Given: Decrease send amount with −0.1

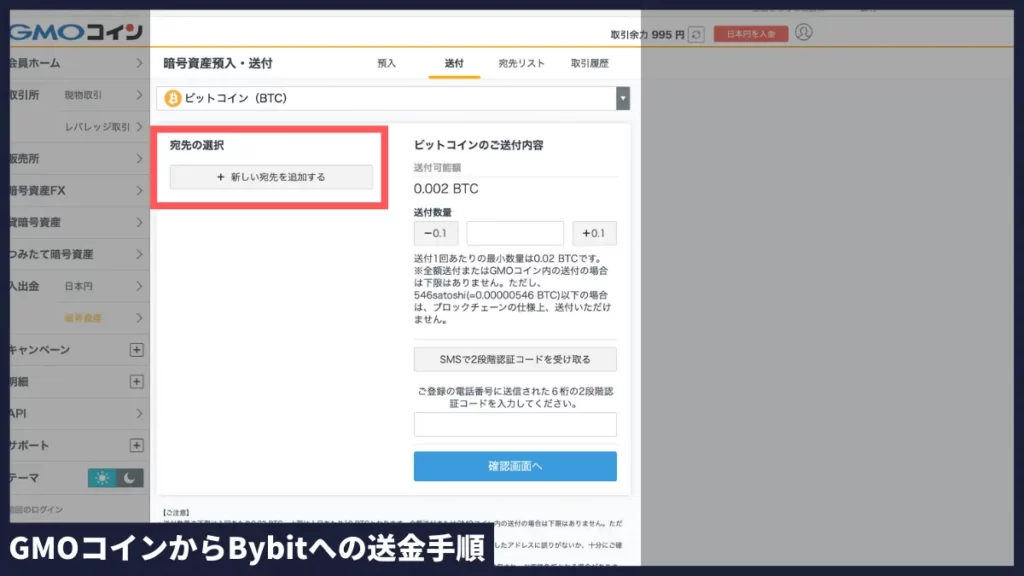Looking at the screenshot, I should (436, 233).
